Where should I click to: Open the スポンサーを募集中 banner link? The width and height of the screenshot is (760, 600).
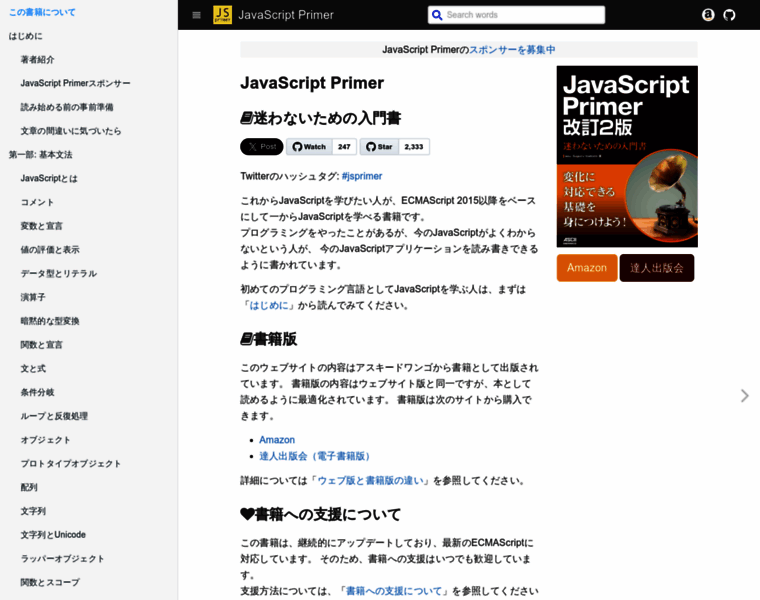click(x=512, y=50)
